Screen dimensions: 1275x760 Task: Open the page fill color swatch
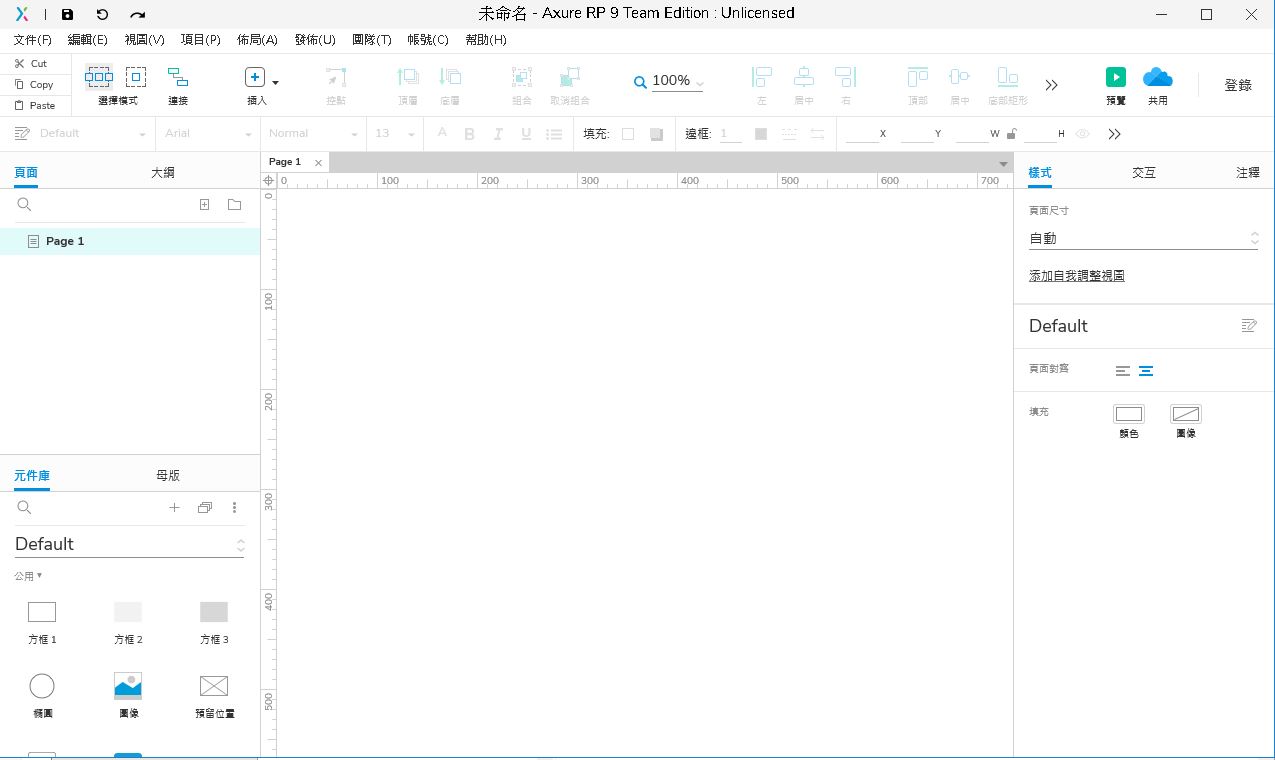click(1129, 414)
